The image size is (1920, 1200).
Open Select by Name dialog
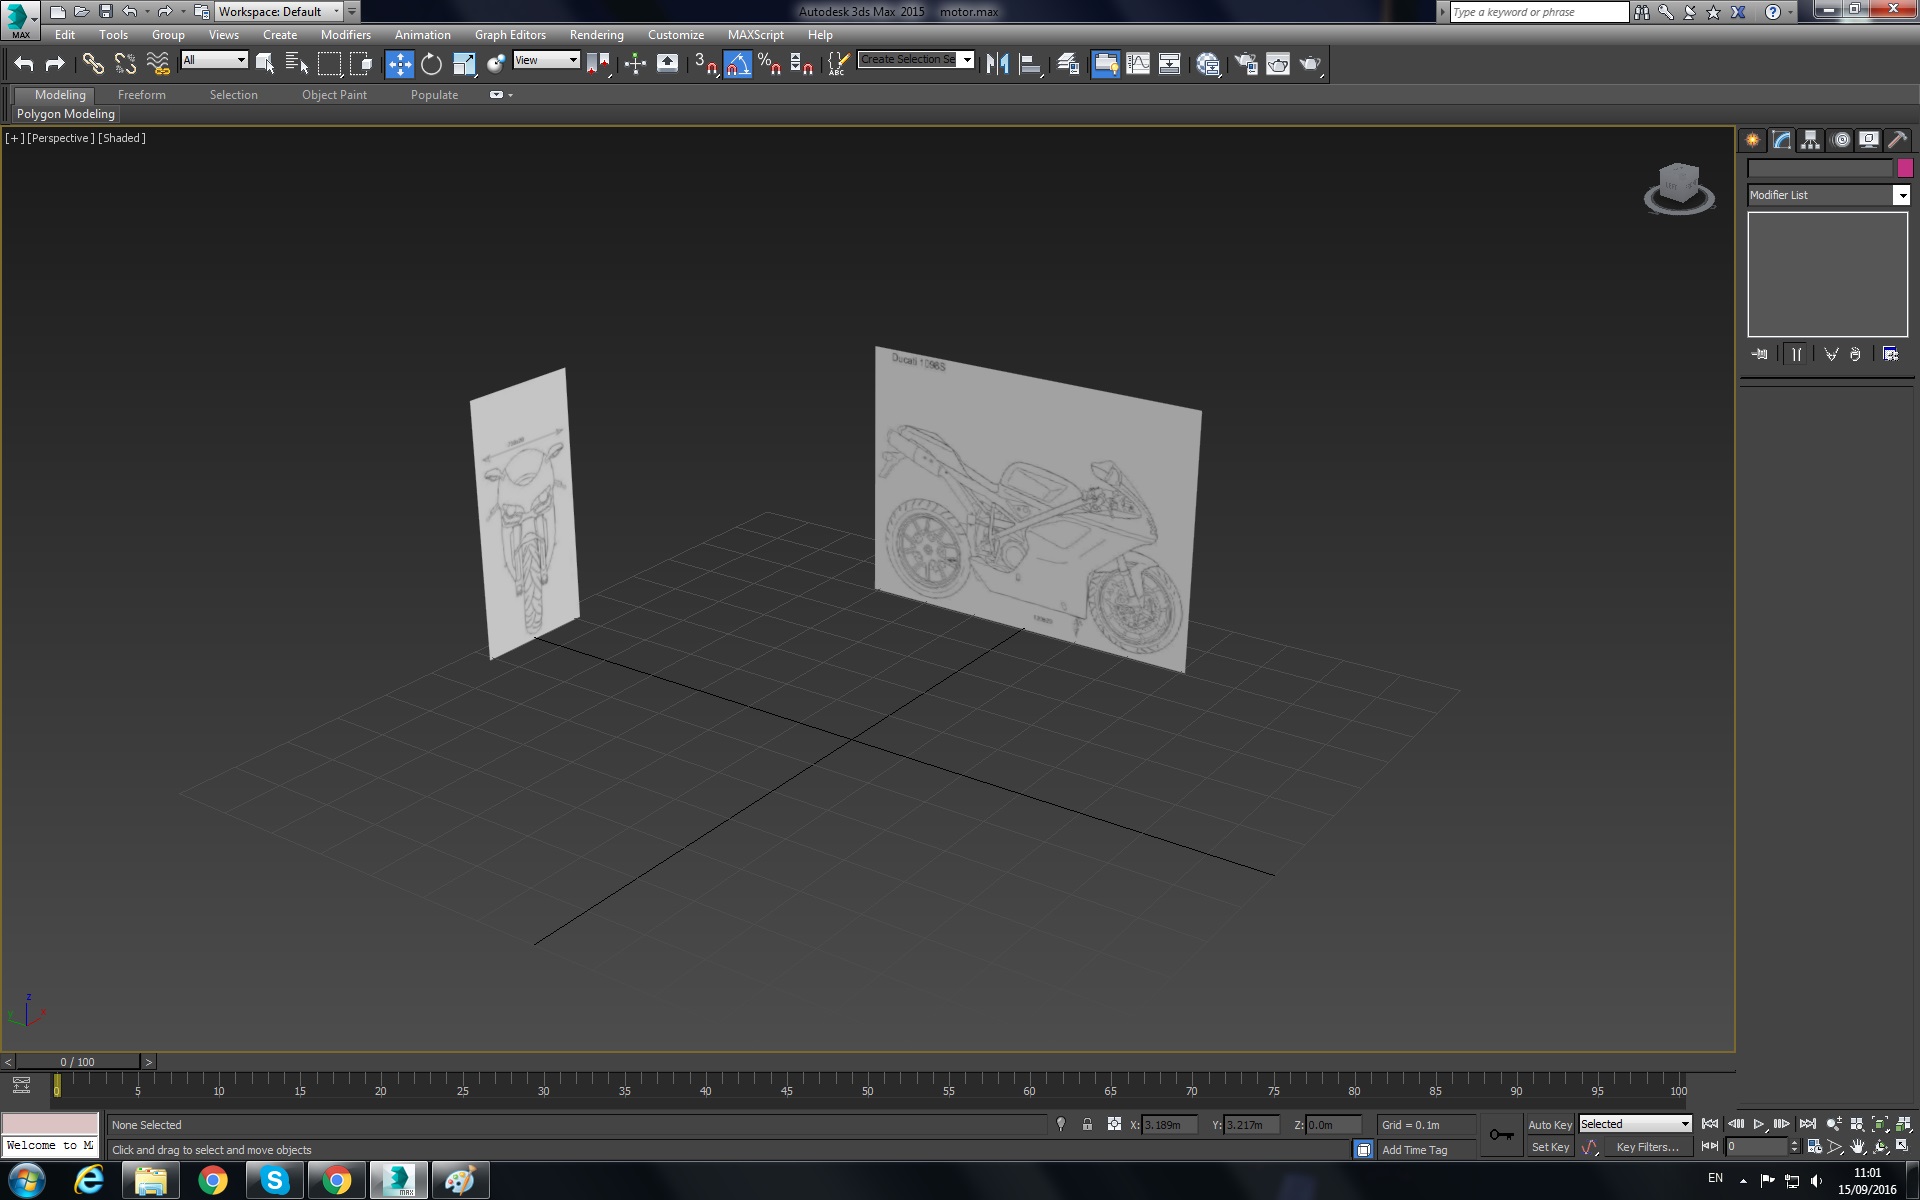297,64
